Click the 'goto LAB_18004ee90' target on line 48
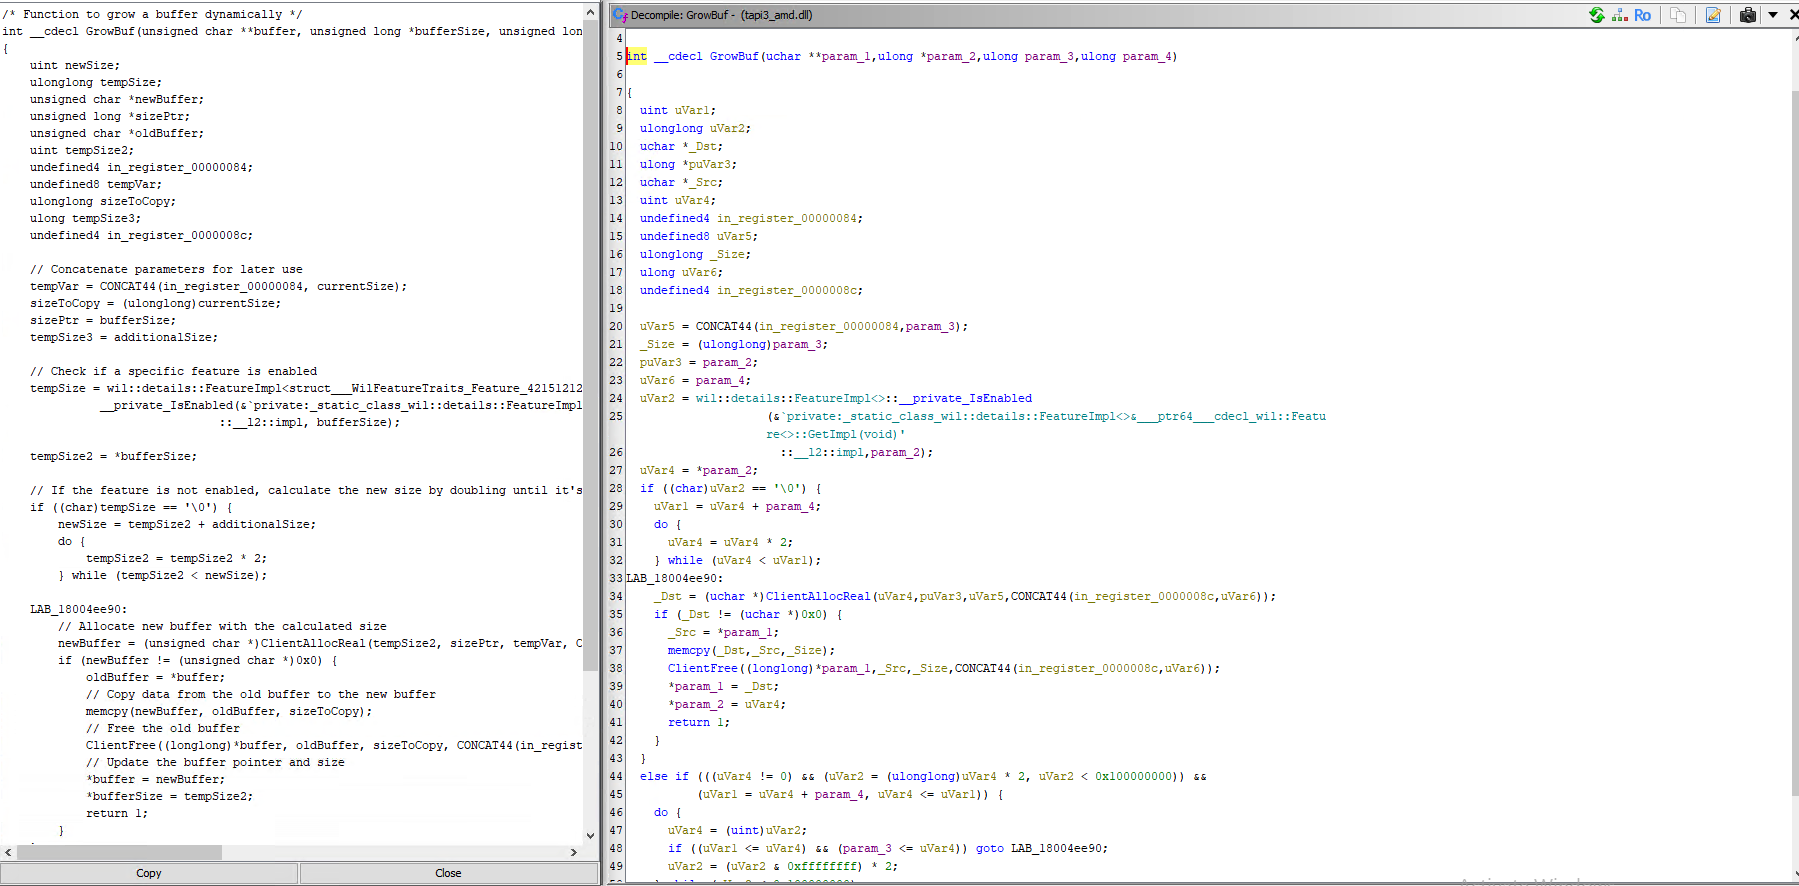The height and width of the screenshot is (886, 1799). (1058, 849)
